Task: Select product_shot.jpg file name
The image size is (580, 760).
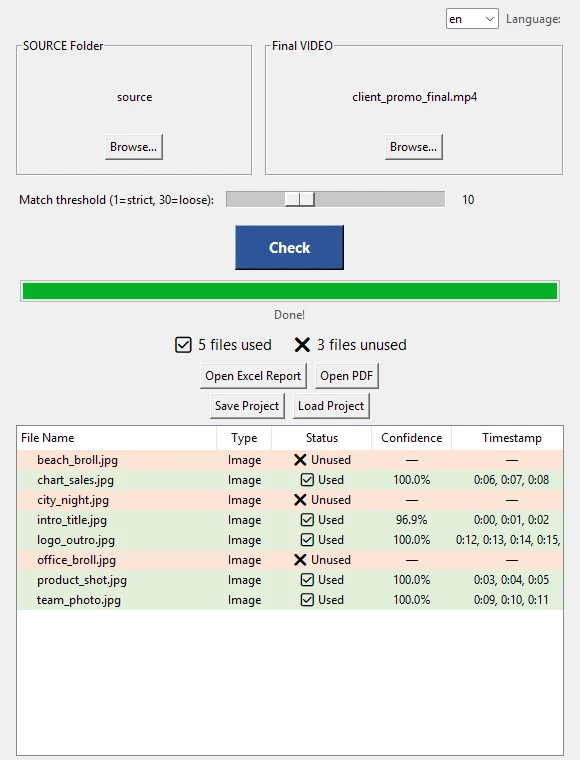Action: tap(82, 580)
